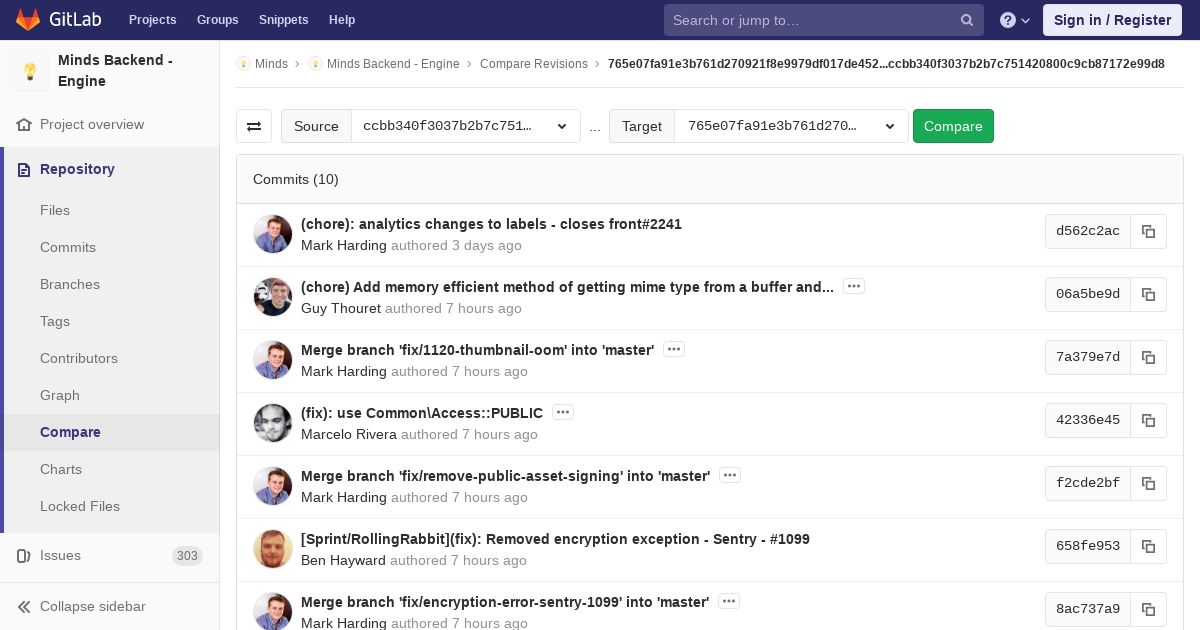Copy commit SHA 06a5be9d
Screen dimensions: 1200x630
(x=1148, y=294)
